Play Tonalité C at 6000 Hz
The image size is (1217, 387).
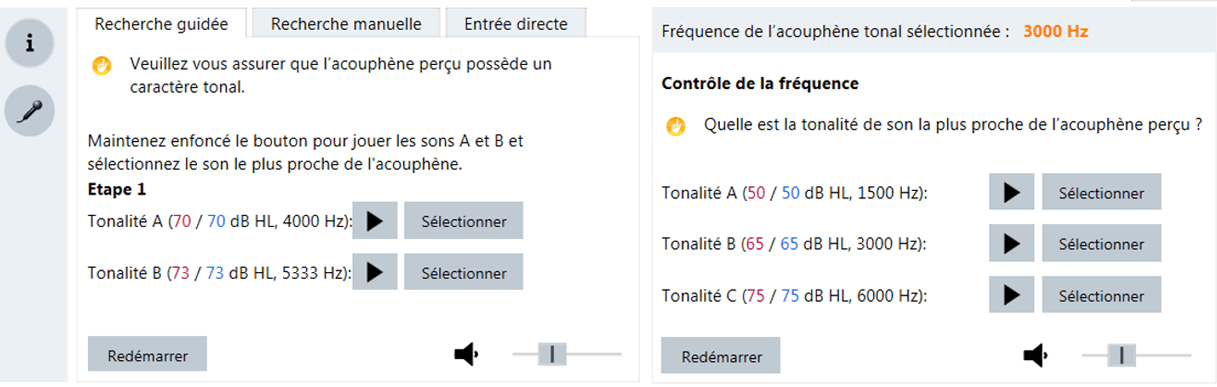[1011, 295]
